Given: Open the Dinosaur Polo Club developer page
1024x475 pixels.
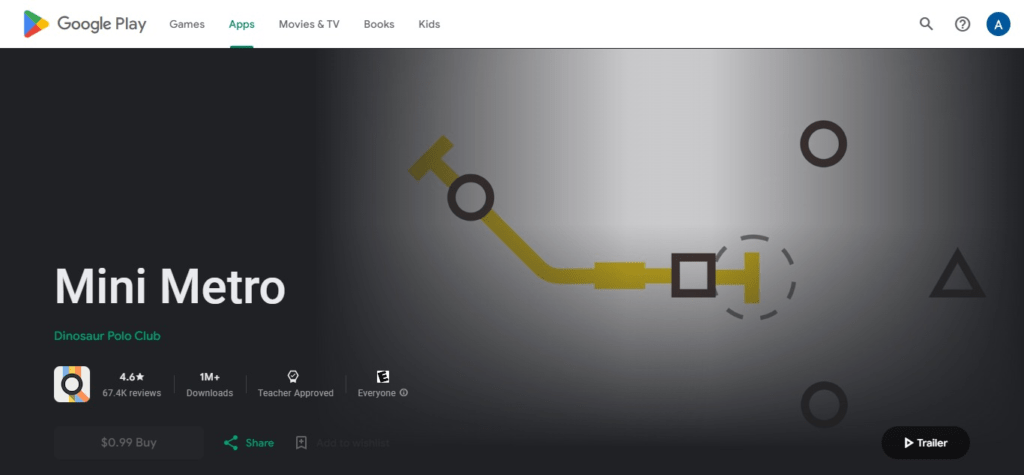Looking at the screenshot, I should click(107, 336).
